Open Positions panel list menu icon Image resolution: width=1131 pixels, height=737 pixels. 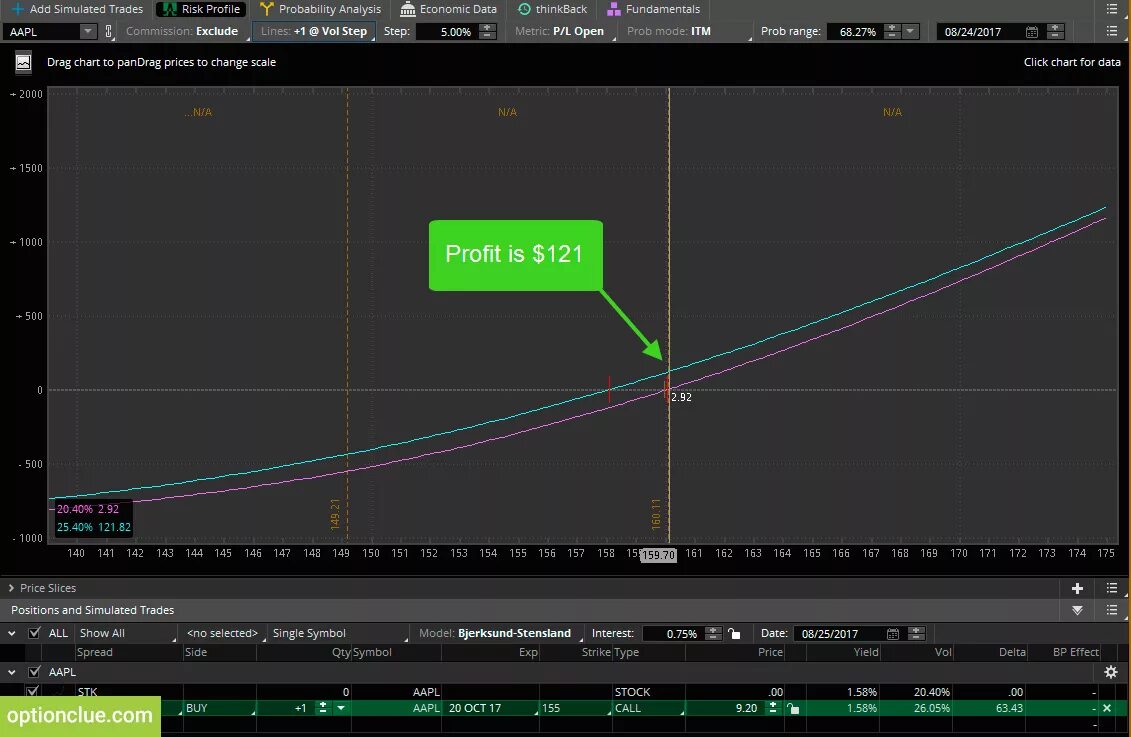(x=1112, y=610)
